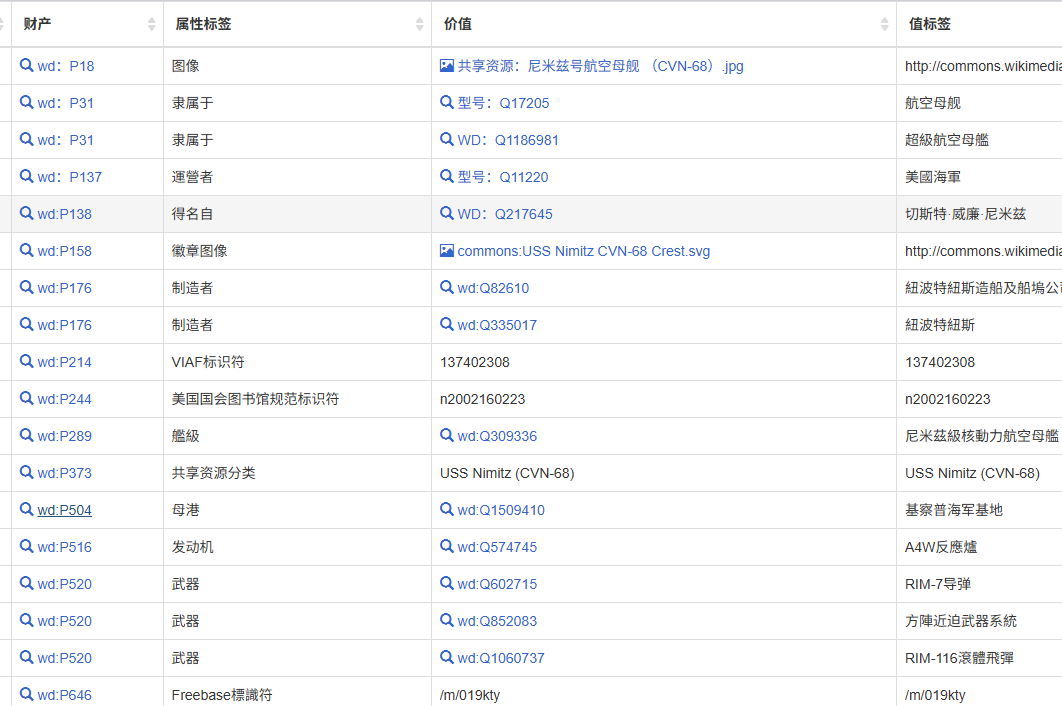The image size is (1062, 706).
Task: Click the image icon before 尼米兹号航空母舰 jpg link
Action: [447, 66]
